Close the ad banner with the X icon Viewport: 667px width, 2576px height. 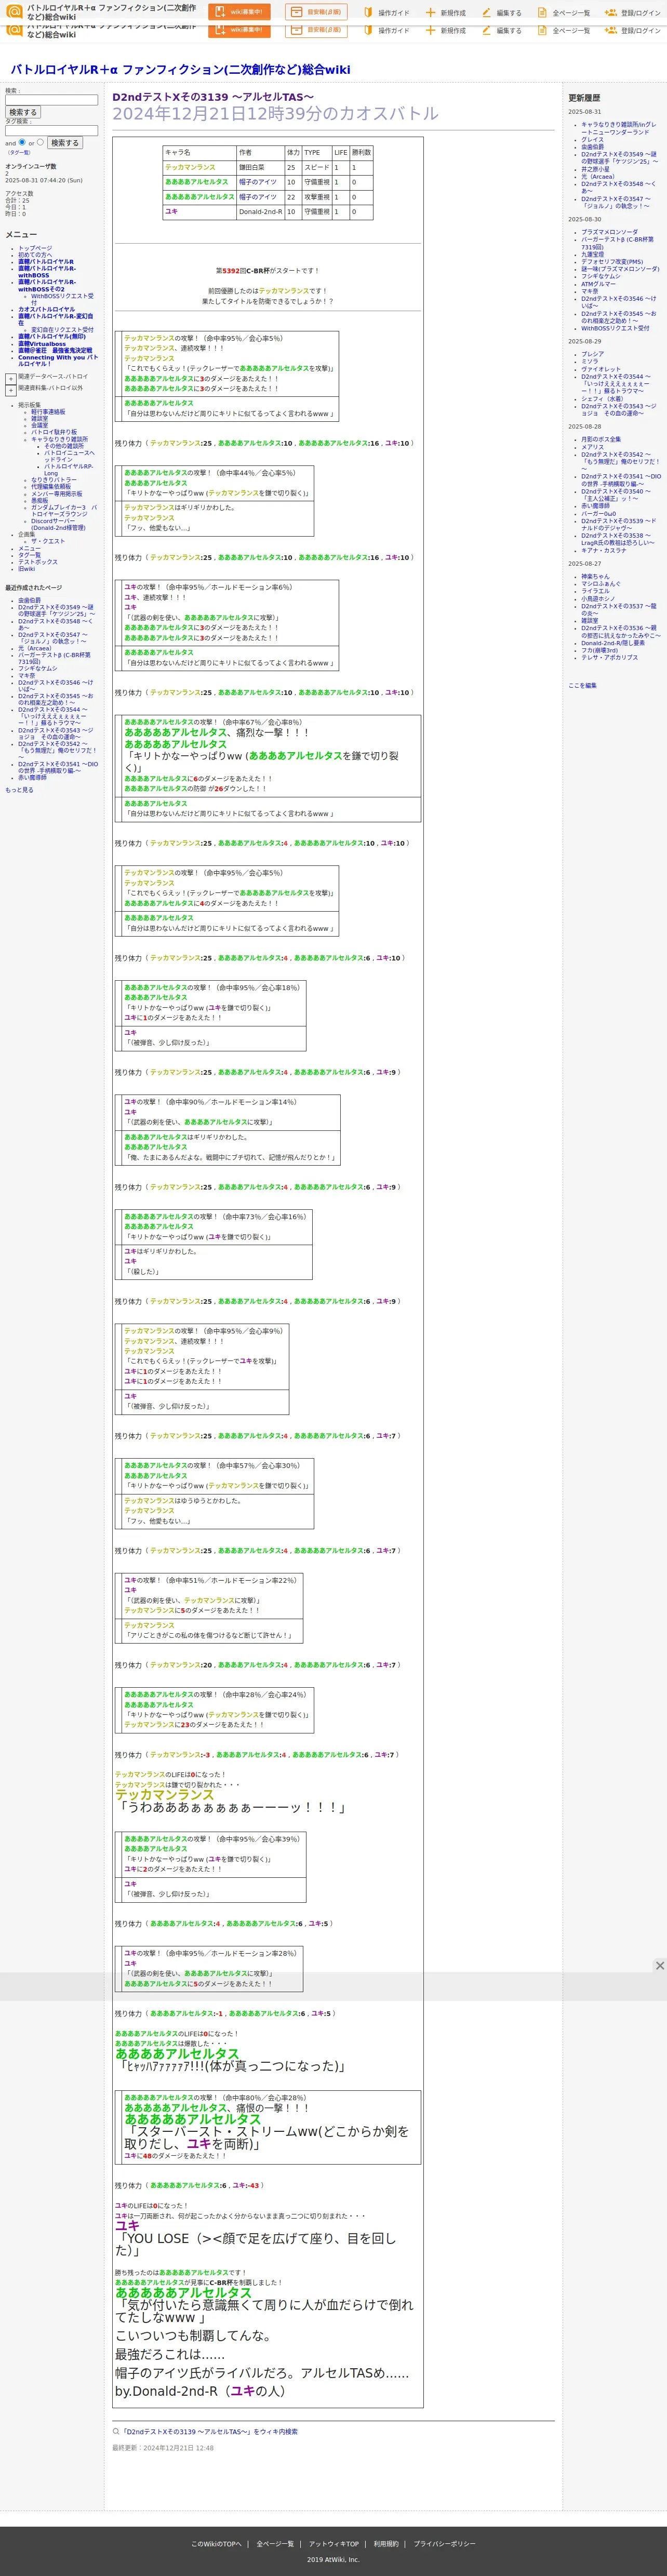[x=660, y=1965]
